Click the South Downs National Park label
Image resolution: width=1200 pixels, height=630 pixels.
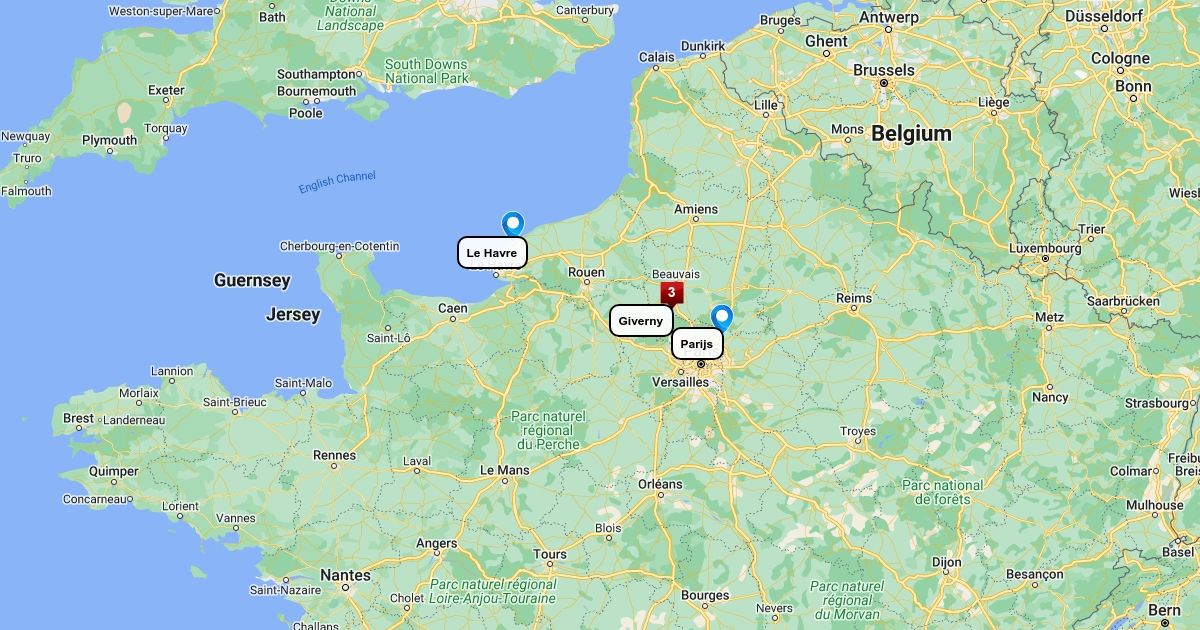click(426, 71)
